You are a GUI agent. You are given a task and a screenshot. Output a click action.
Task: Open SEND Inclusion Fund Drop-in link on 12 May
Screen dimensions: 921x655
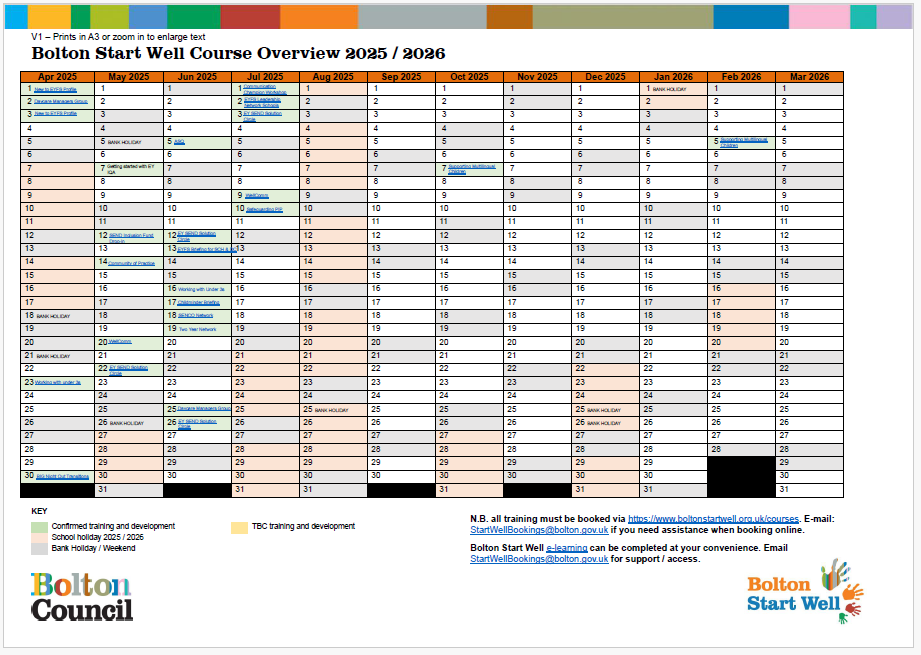pyautogui.click(x=131, y=238)
